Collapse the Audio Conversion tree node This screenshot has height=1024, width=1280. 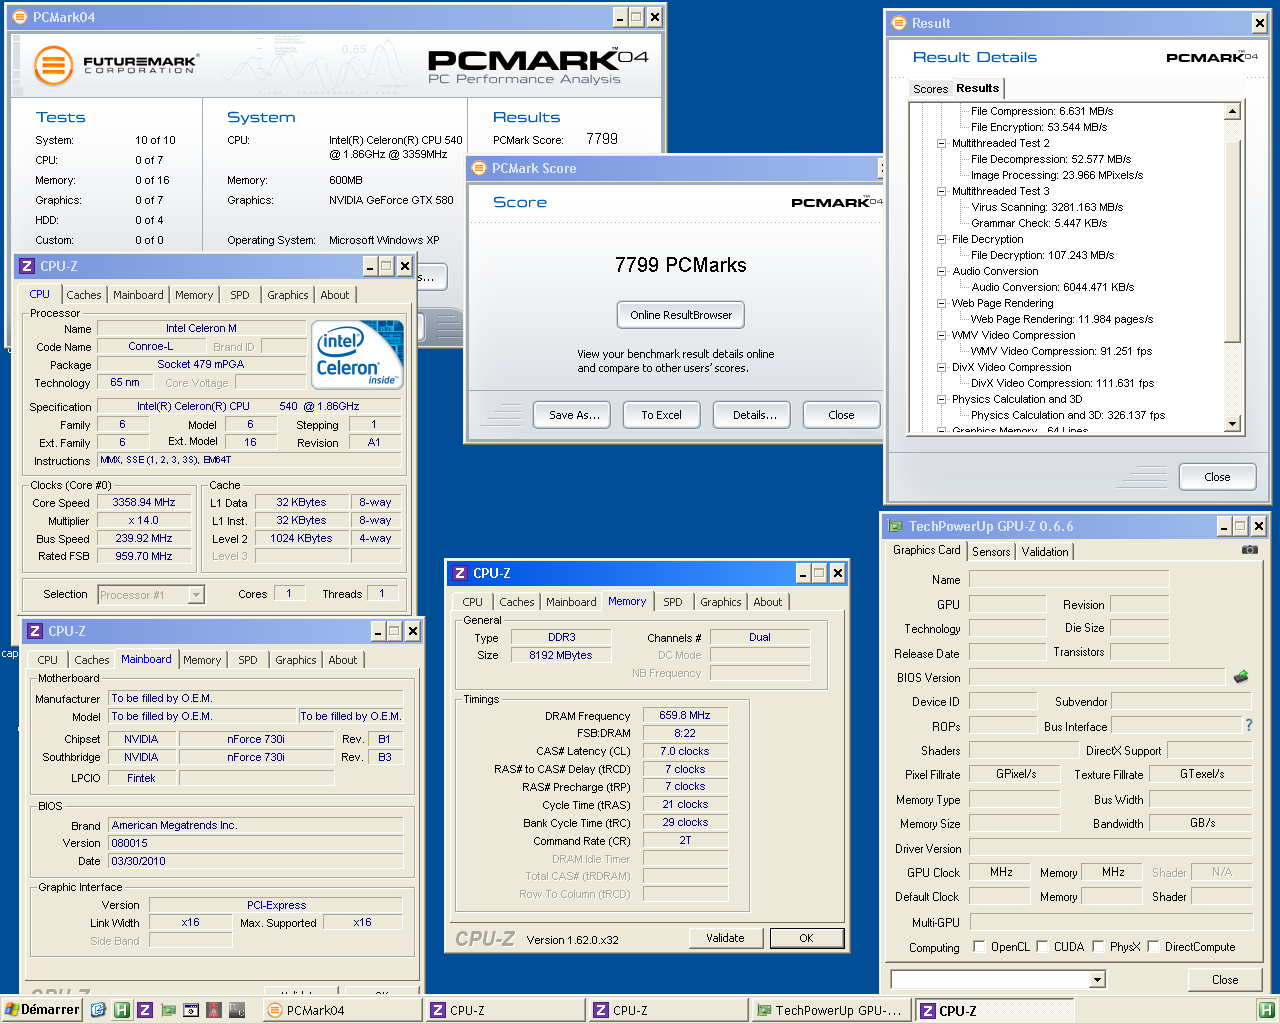(941, 271)
